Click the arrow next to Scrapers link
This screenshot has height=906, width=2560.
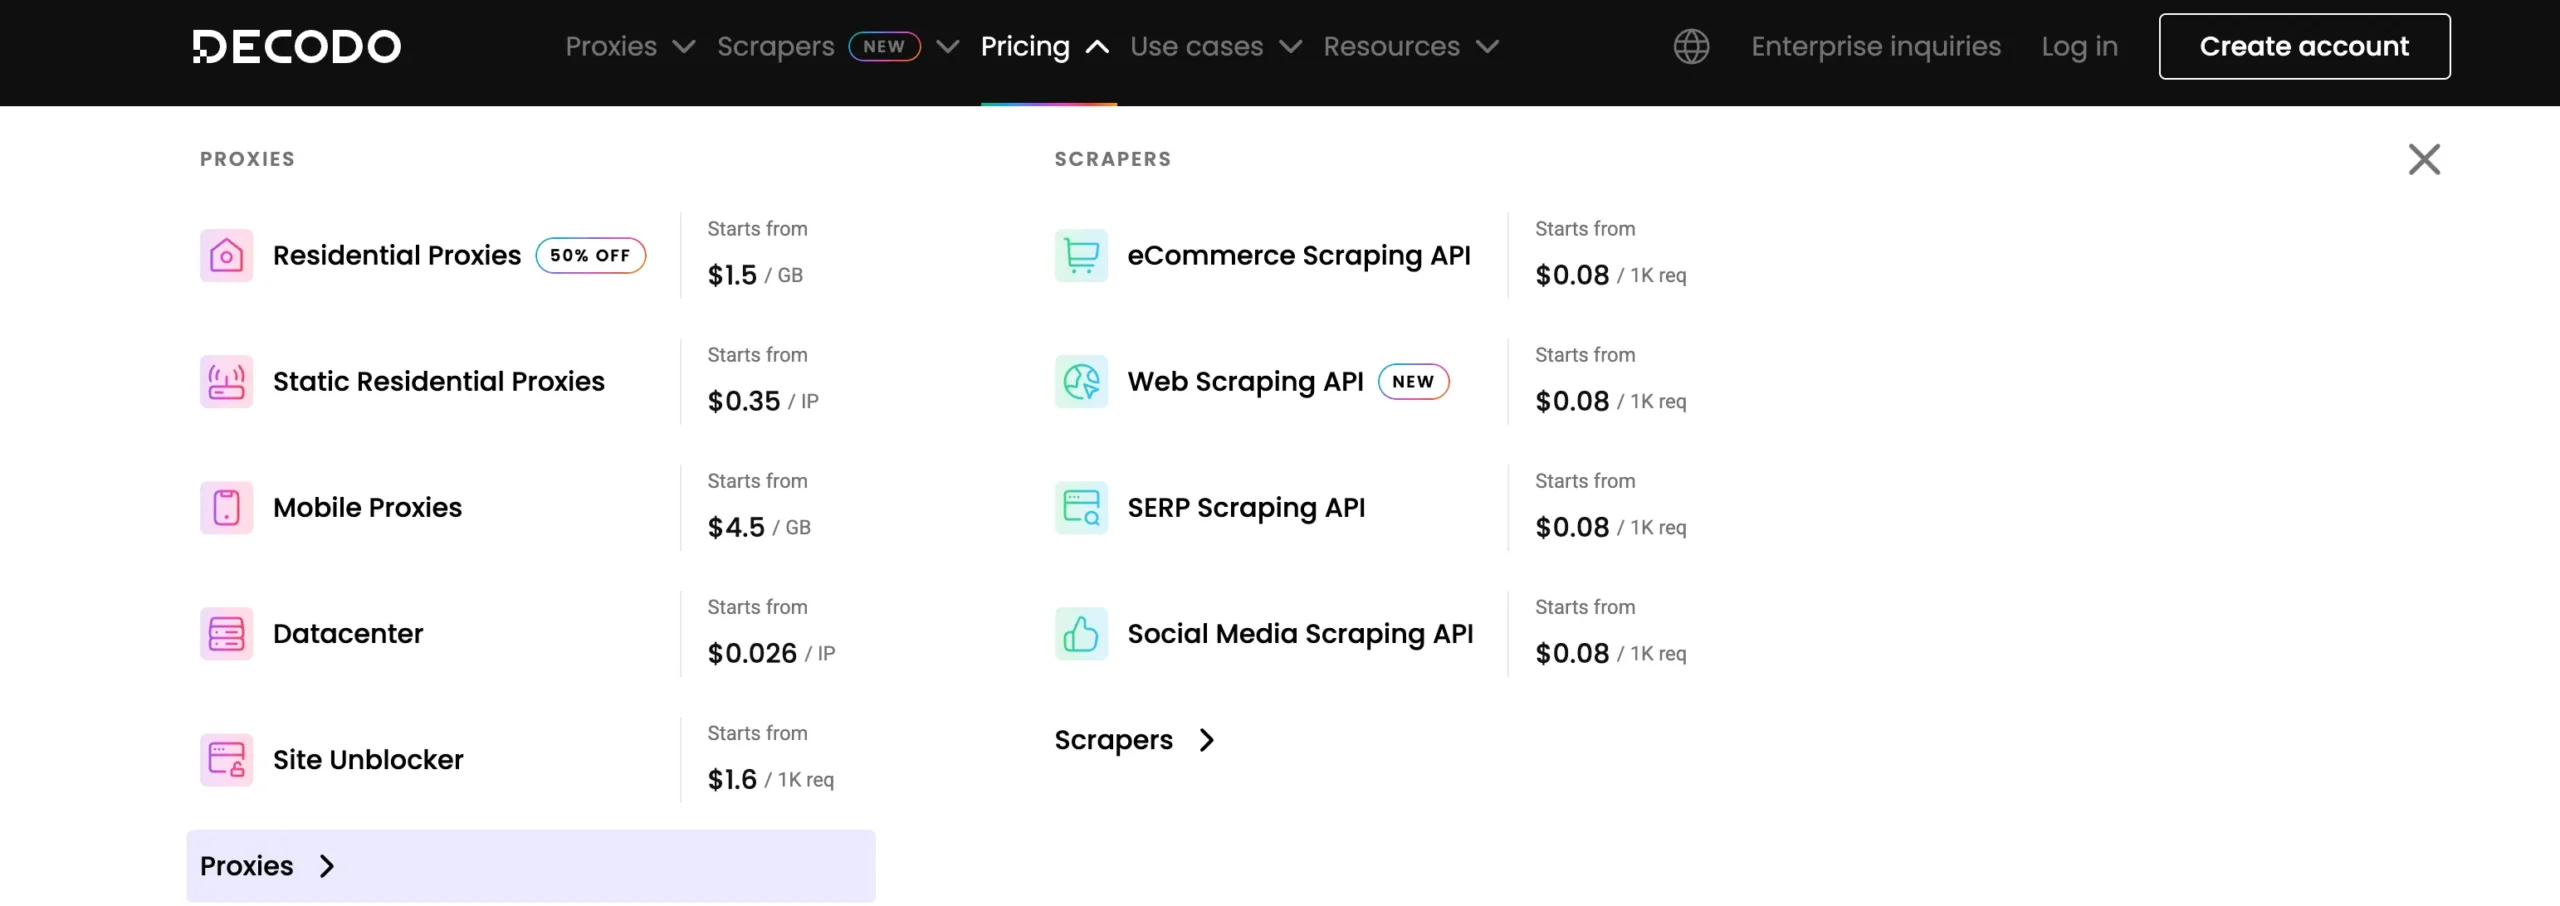1207,740
